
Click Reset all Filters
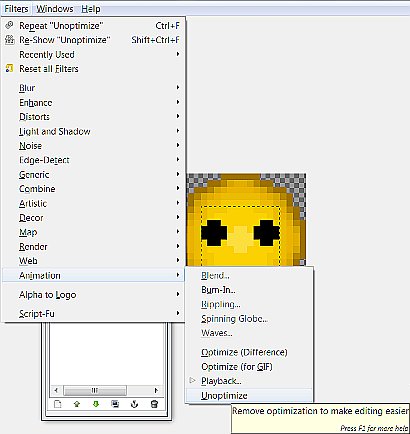[x=93, y=69]
